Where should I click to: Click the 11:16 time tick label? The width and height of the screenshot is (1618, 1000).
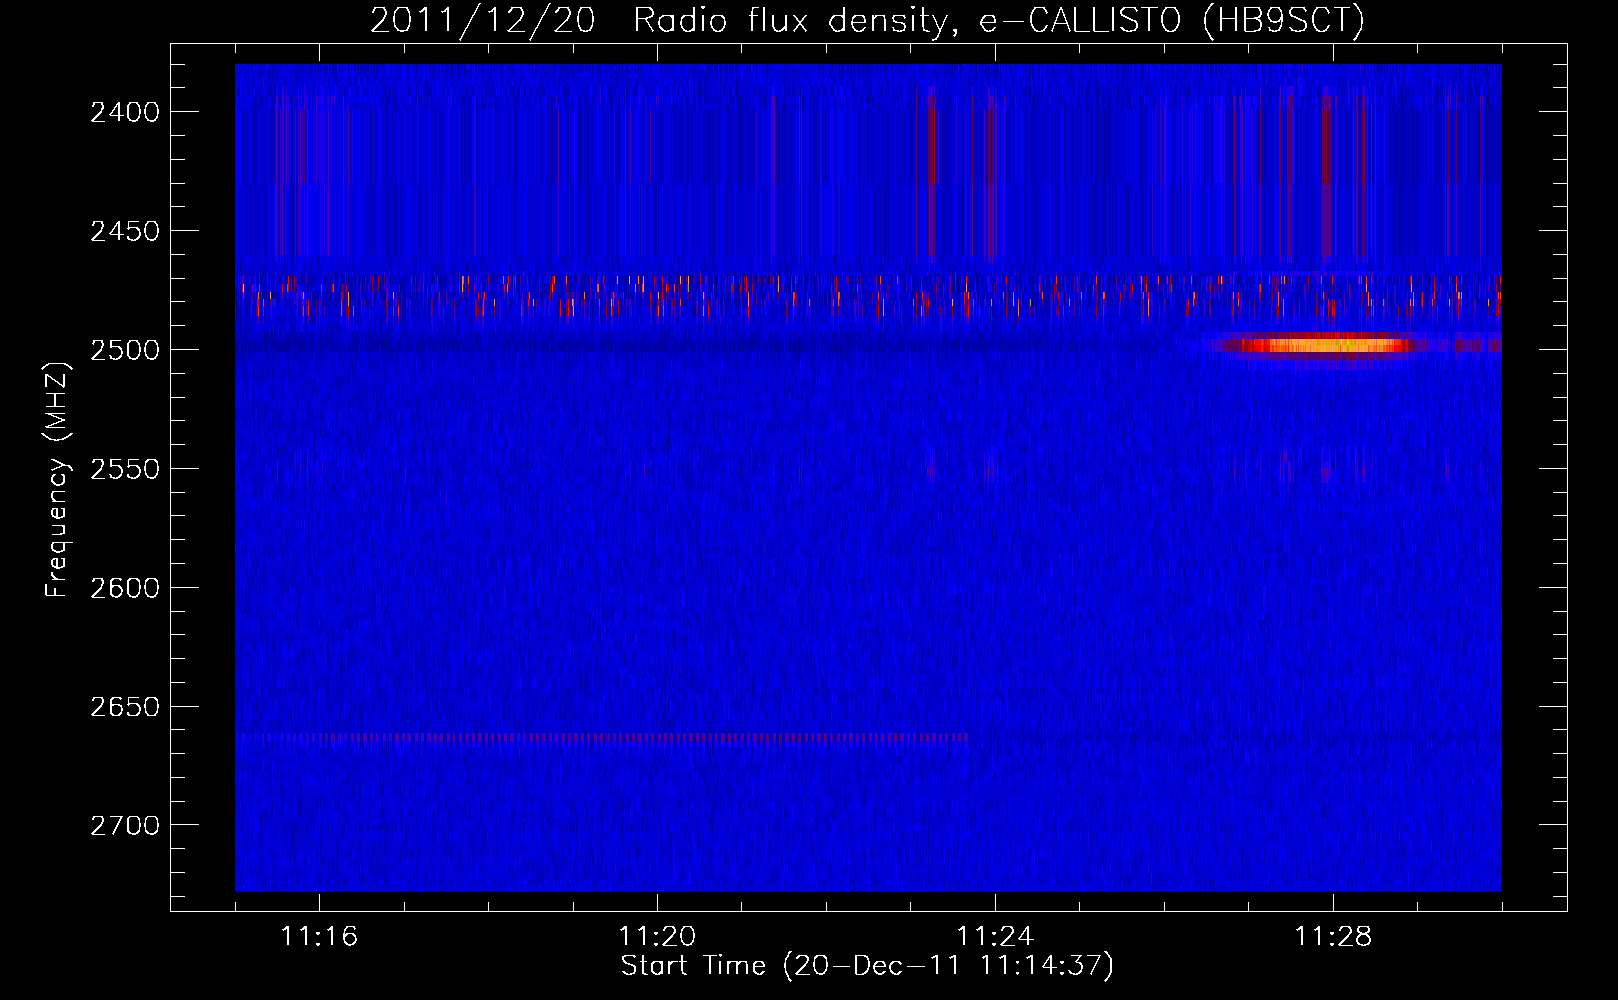(319, 937)
